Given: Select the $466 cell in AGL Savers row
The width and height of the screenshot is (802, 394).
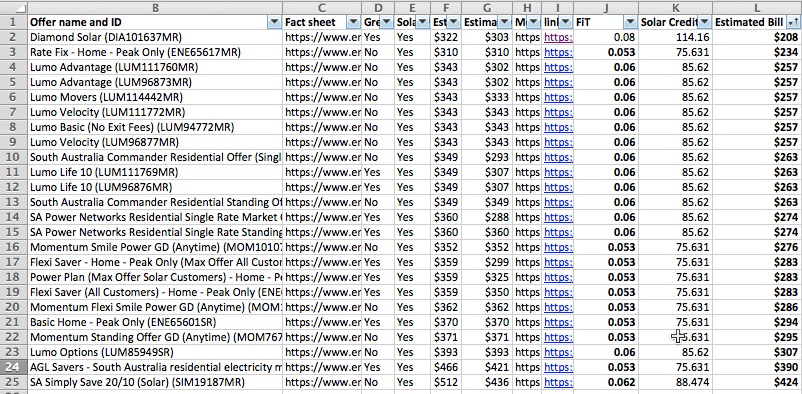Looking at the screenshot, I should (x=446, y=367).
